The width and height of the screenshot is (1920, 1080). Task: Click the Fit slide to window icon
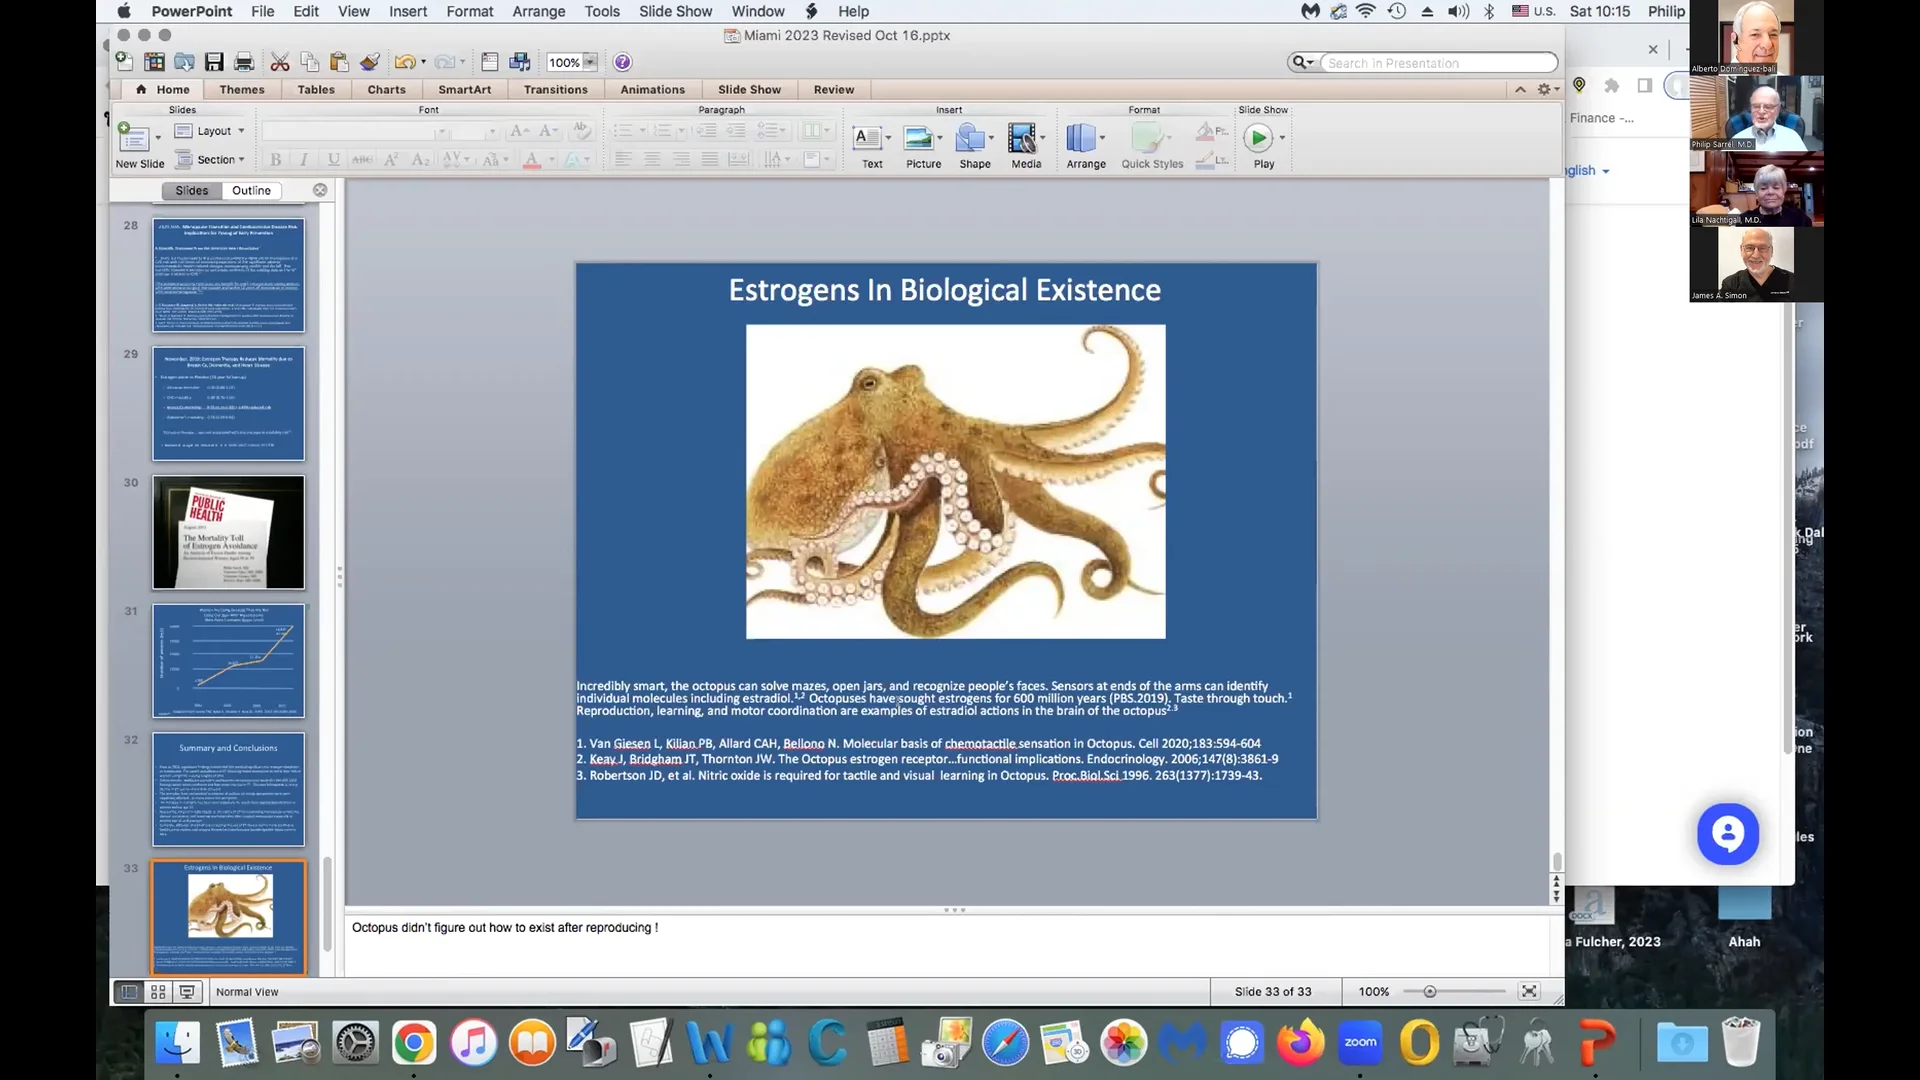1529,991
